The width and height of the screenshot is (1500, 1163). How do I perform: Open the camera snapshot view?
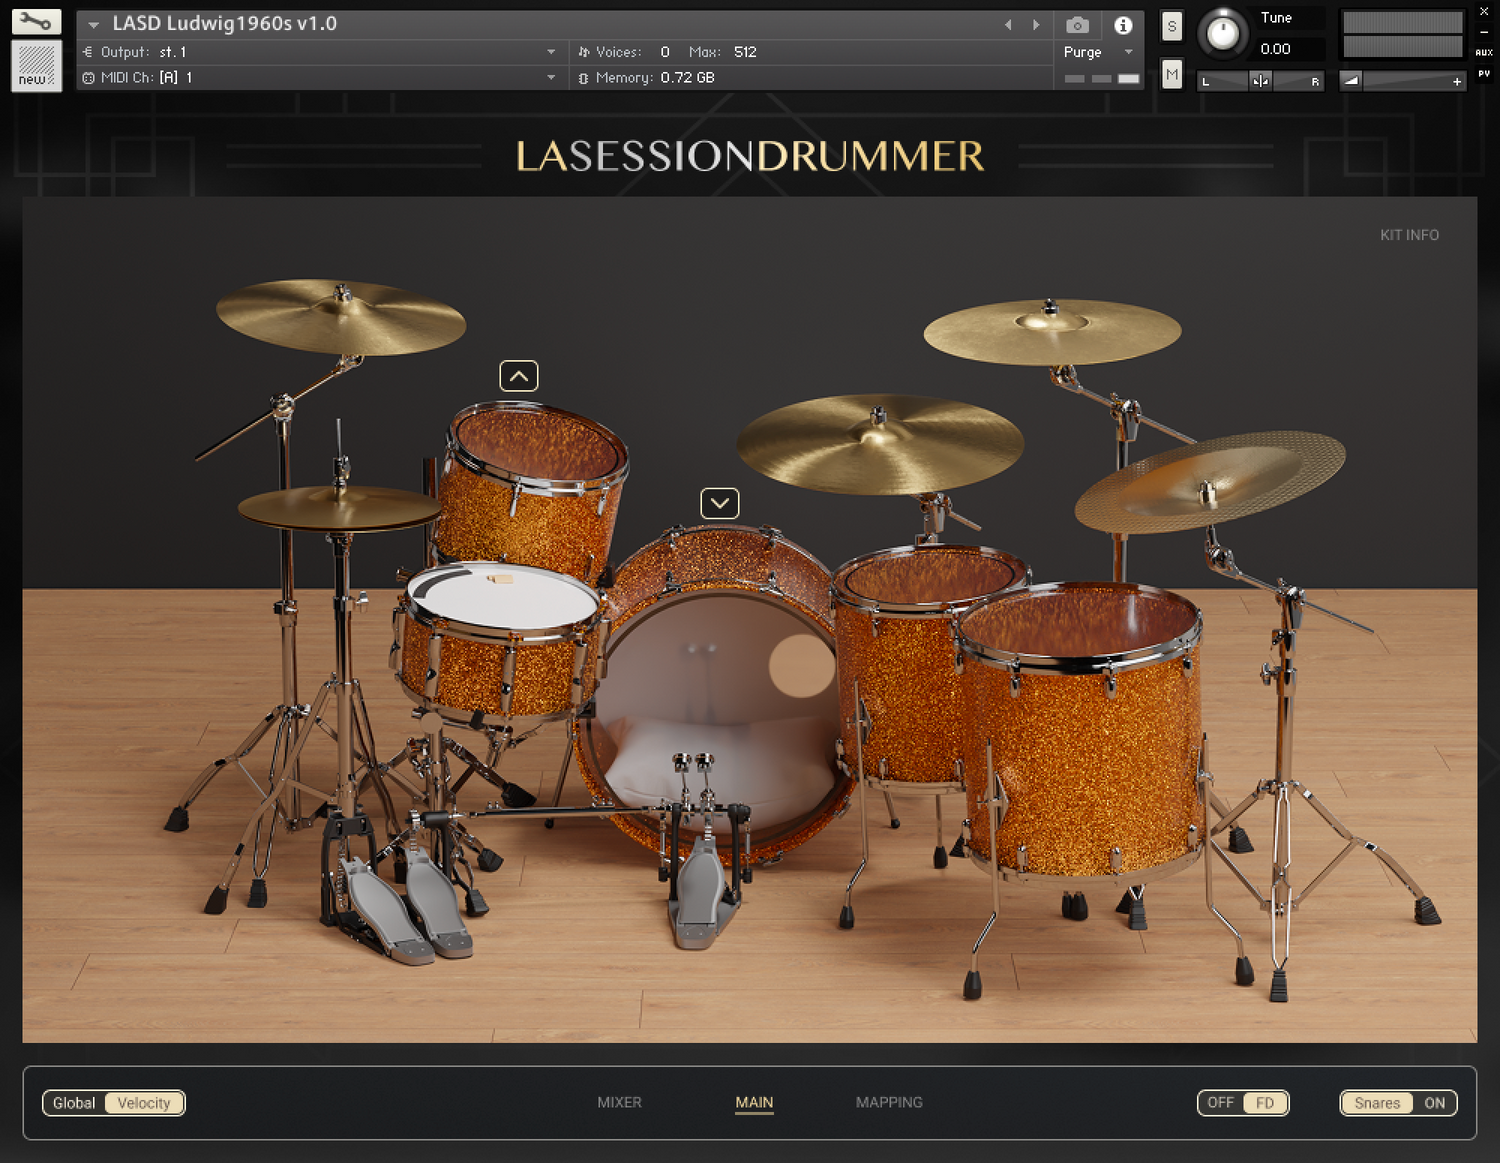pyautogui.click(x=1077, y=25)
